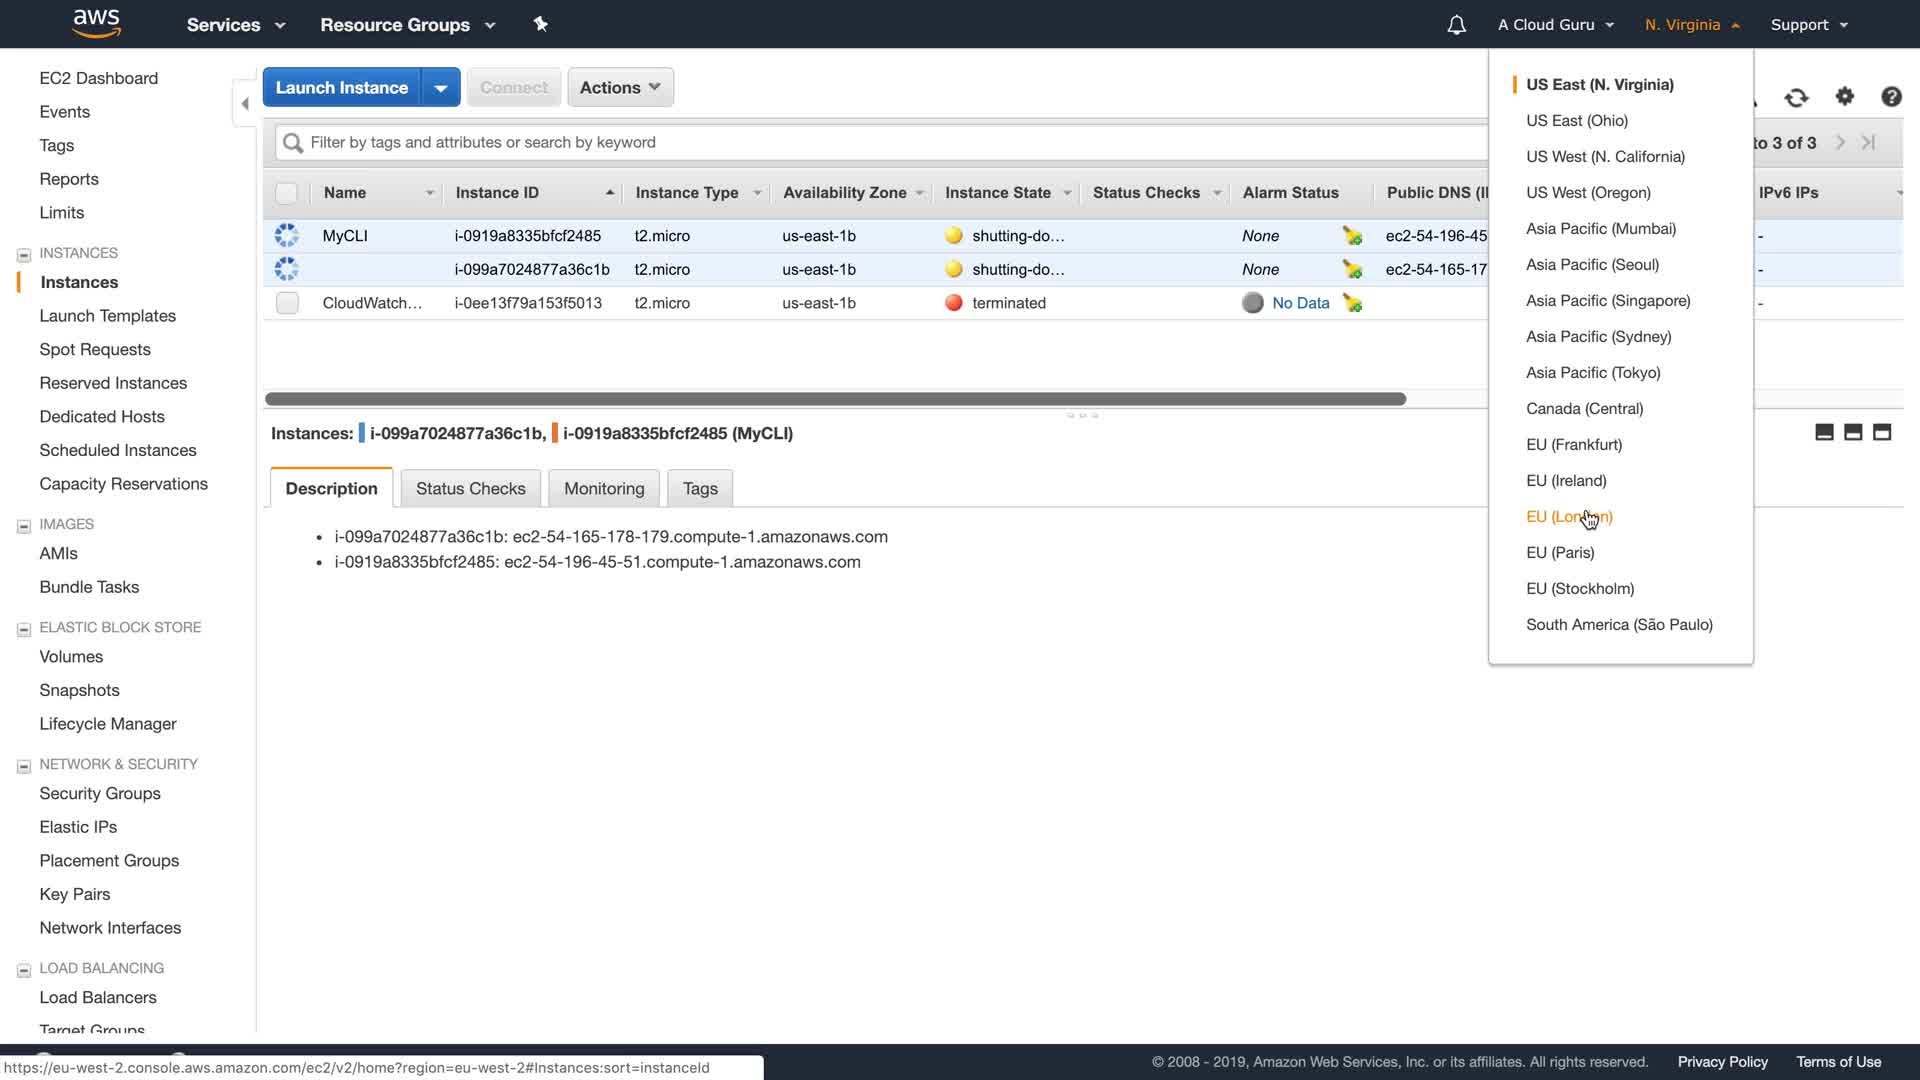Click the help question mark icon
The height and width of the screenshot is (1080, 1920).
point(1890,96)
